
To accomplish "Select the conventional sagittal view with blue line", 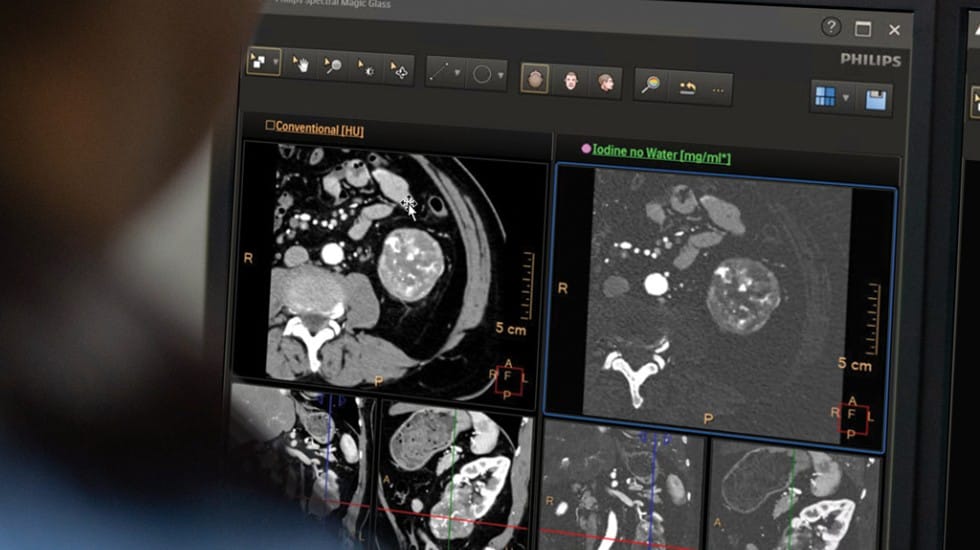I will coord(301,466).
